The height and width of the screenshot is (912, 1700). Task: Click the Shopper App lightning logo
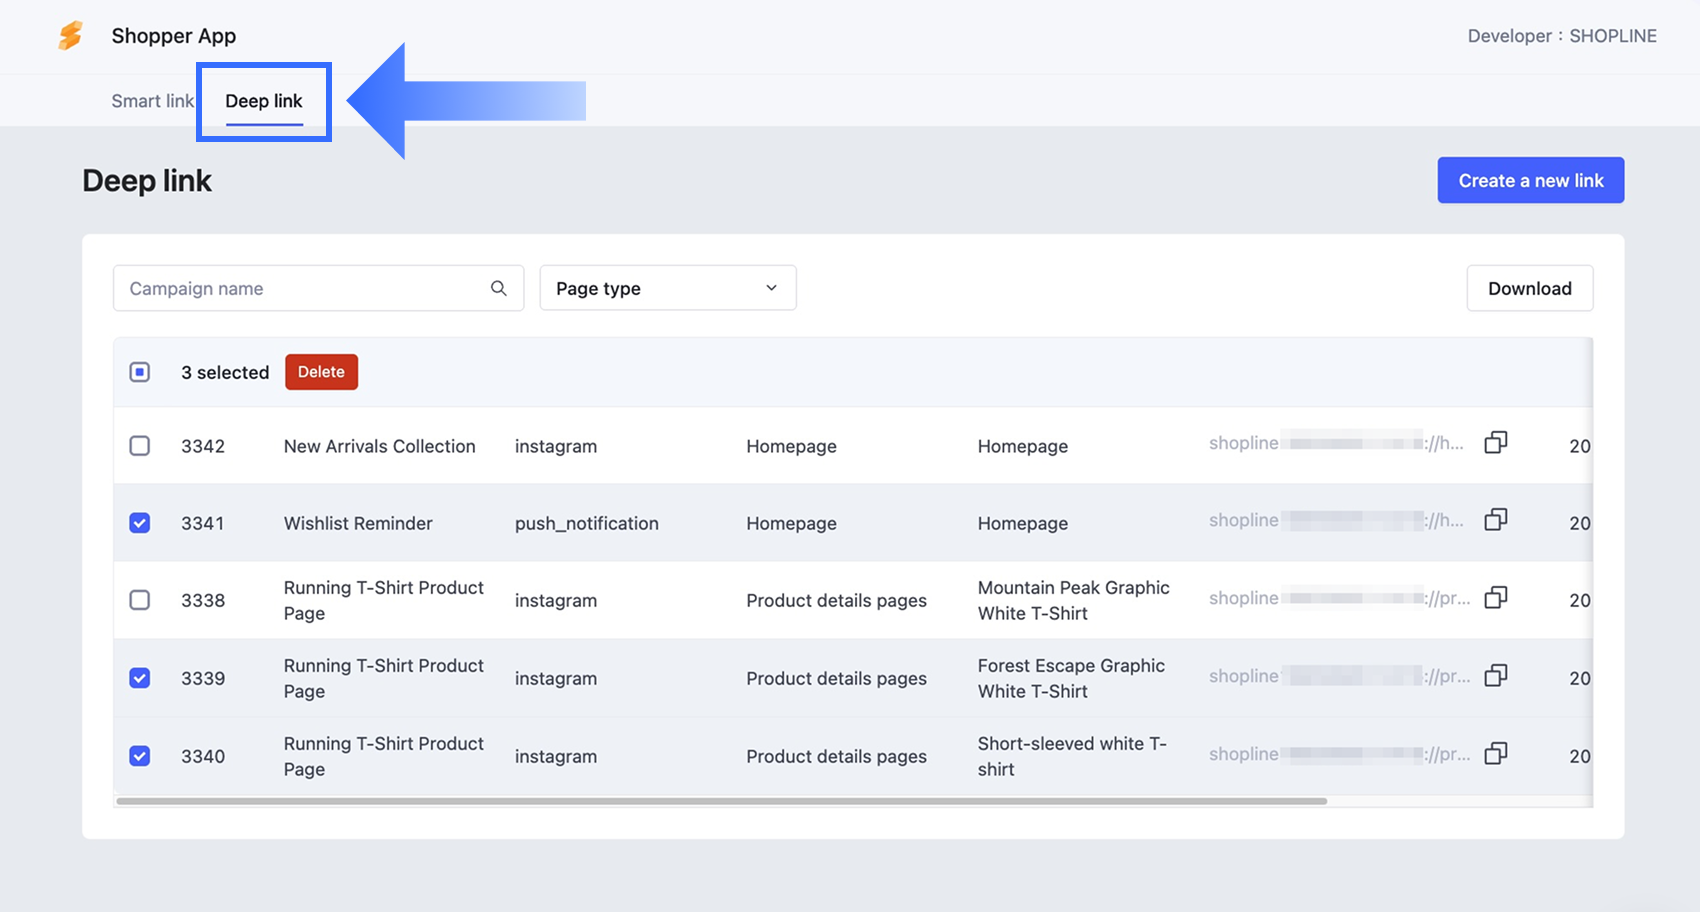71,36
